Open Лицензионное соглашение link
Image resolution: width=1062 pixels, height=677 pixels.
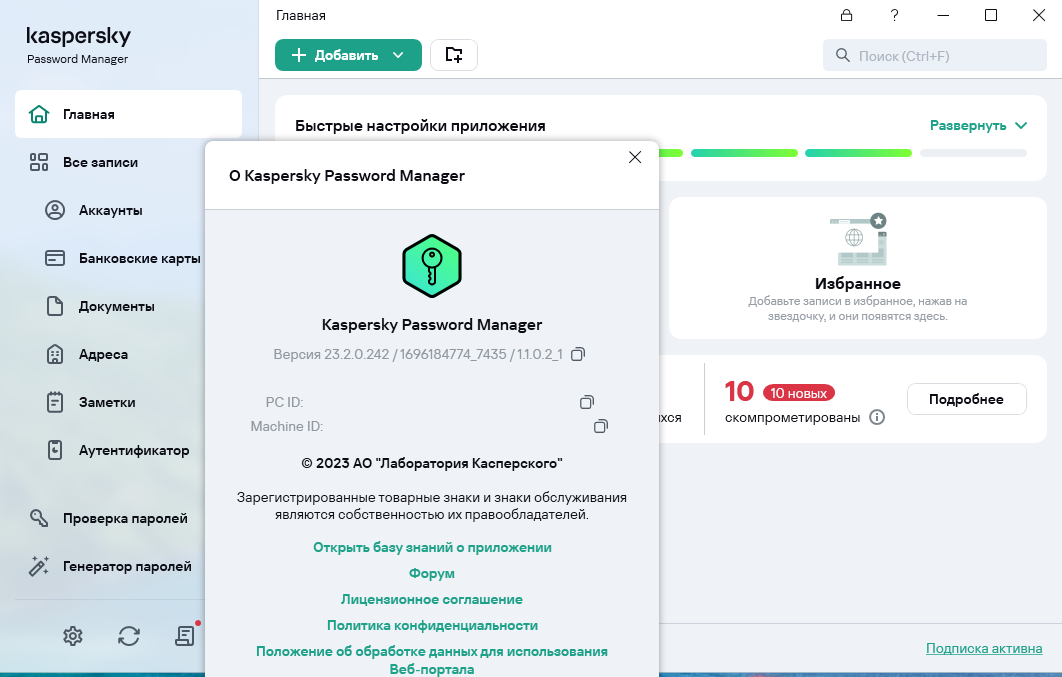(x=432, y=599)
